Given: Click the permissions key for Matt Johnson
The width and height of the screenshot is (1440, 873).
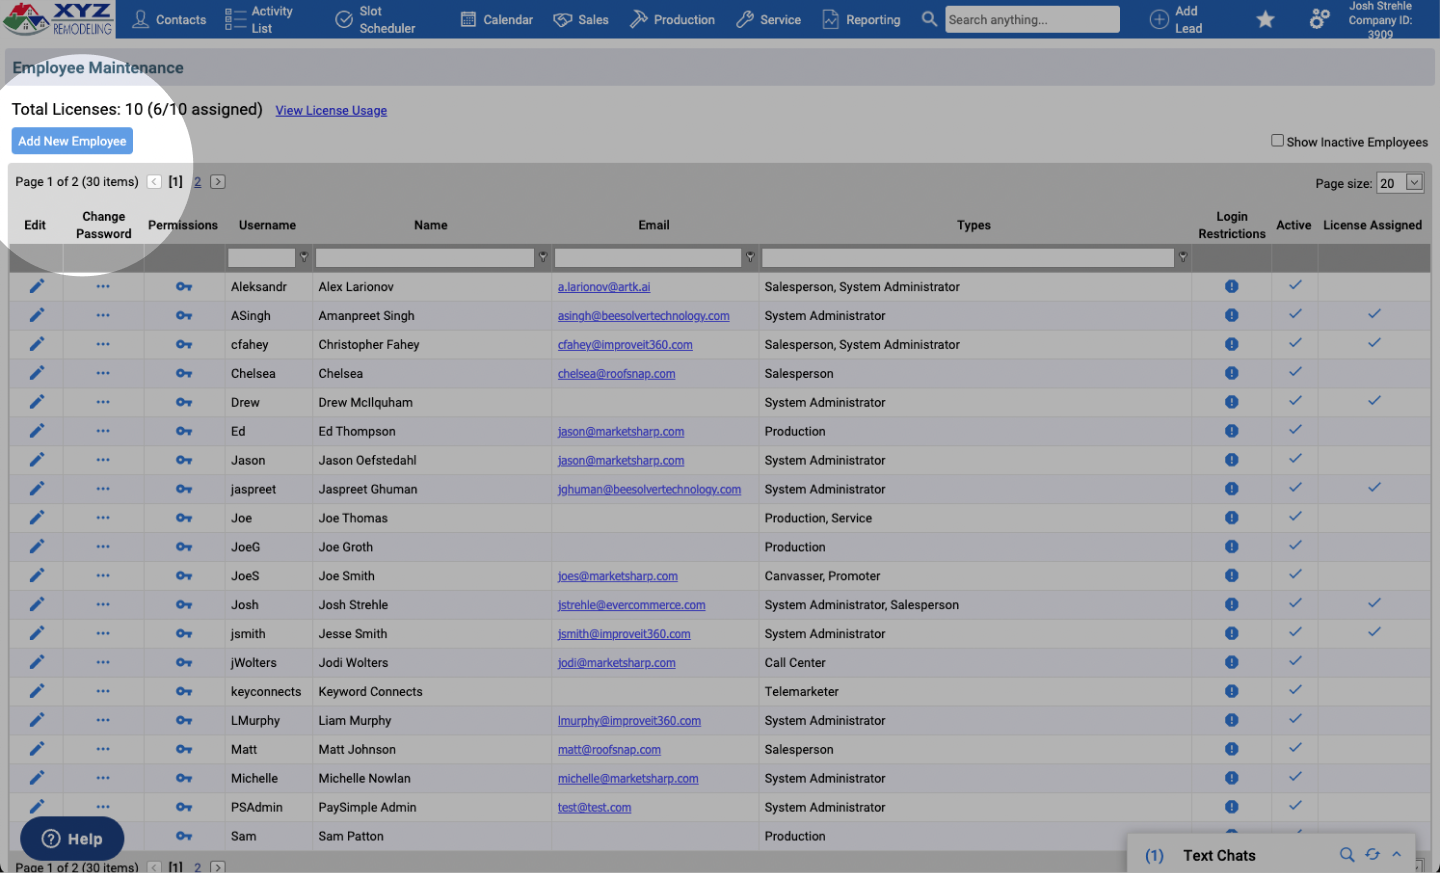Looking at the screenshot, I should (x=184, y=750).
